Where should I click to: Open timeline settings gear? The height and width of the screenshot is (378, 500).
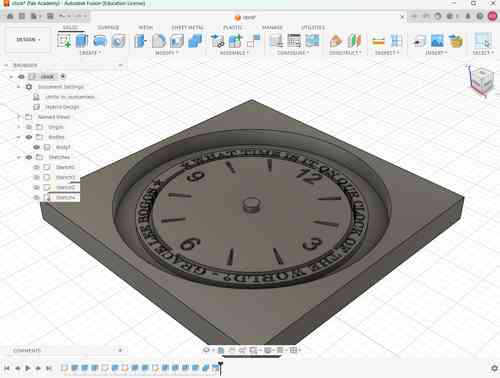pyautogui.click(x=494, y=368)
